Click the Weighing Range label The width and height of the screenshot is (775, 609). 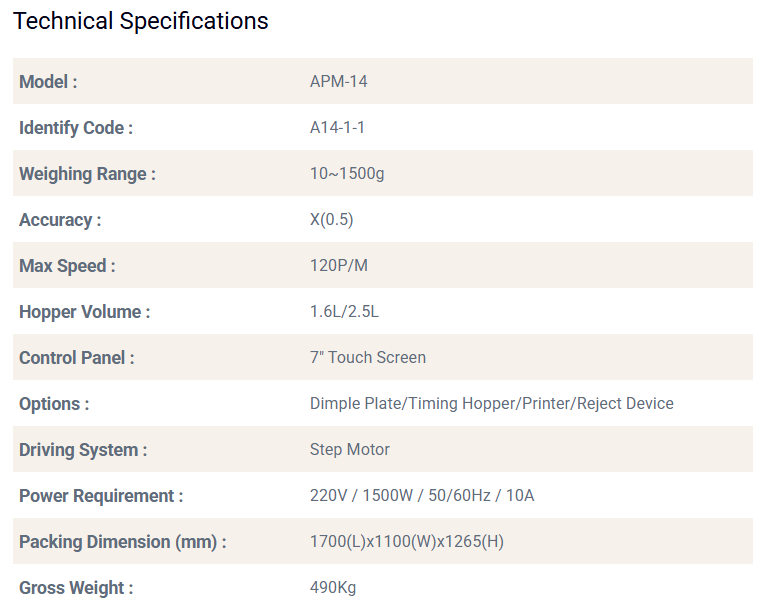click(87, 174)
